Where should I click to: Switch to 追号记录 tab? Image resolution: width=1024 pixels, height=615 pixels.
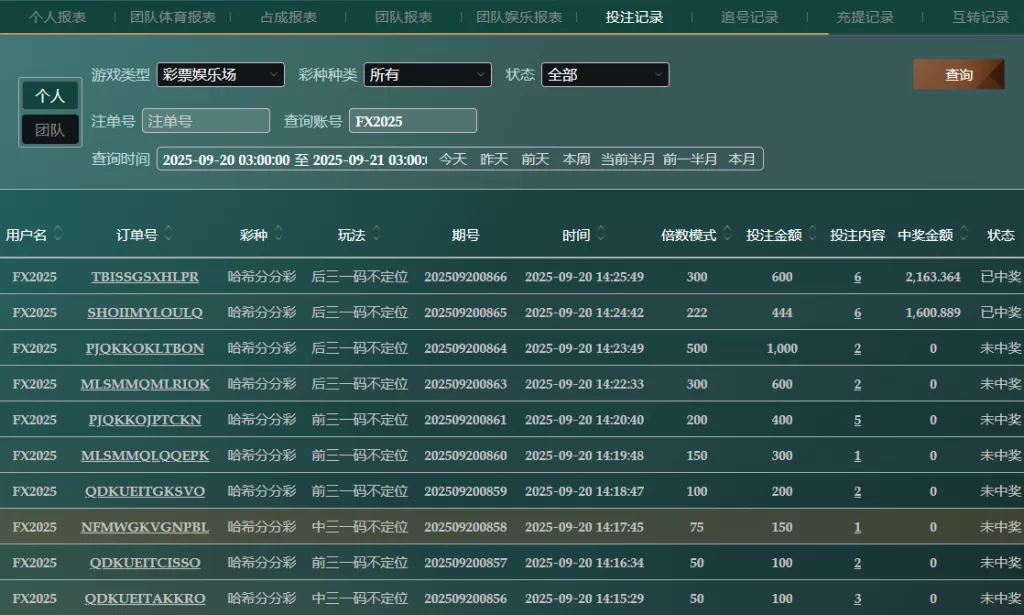tap(749, 17)
